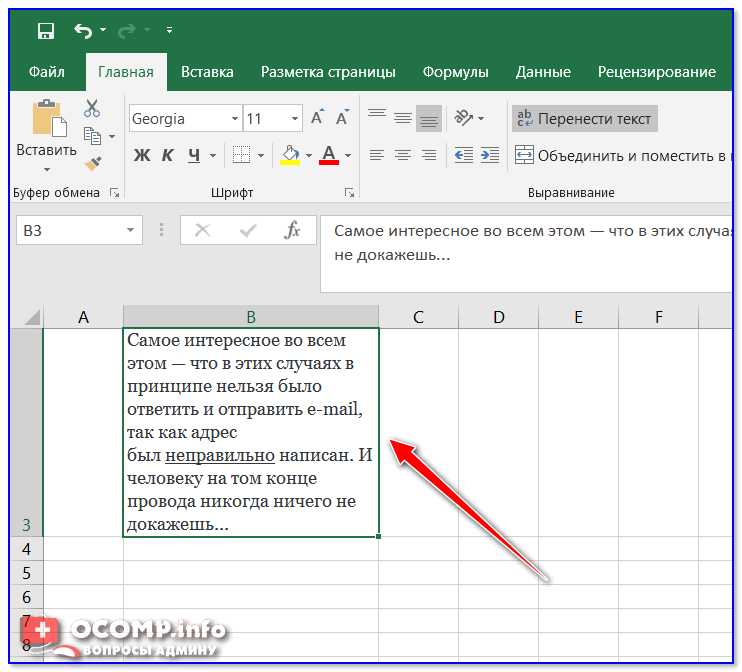Align text right
The width and height of the screenshot is (742, 672).
[x=429, y=155]
